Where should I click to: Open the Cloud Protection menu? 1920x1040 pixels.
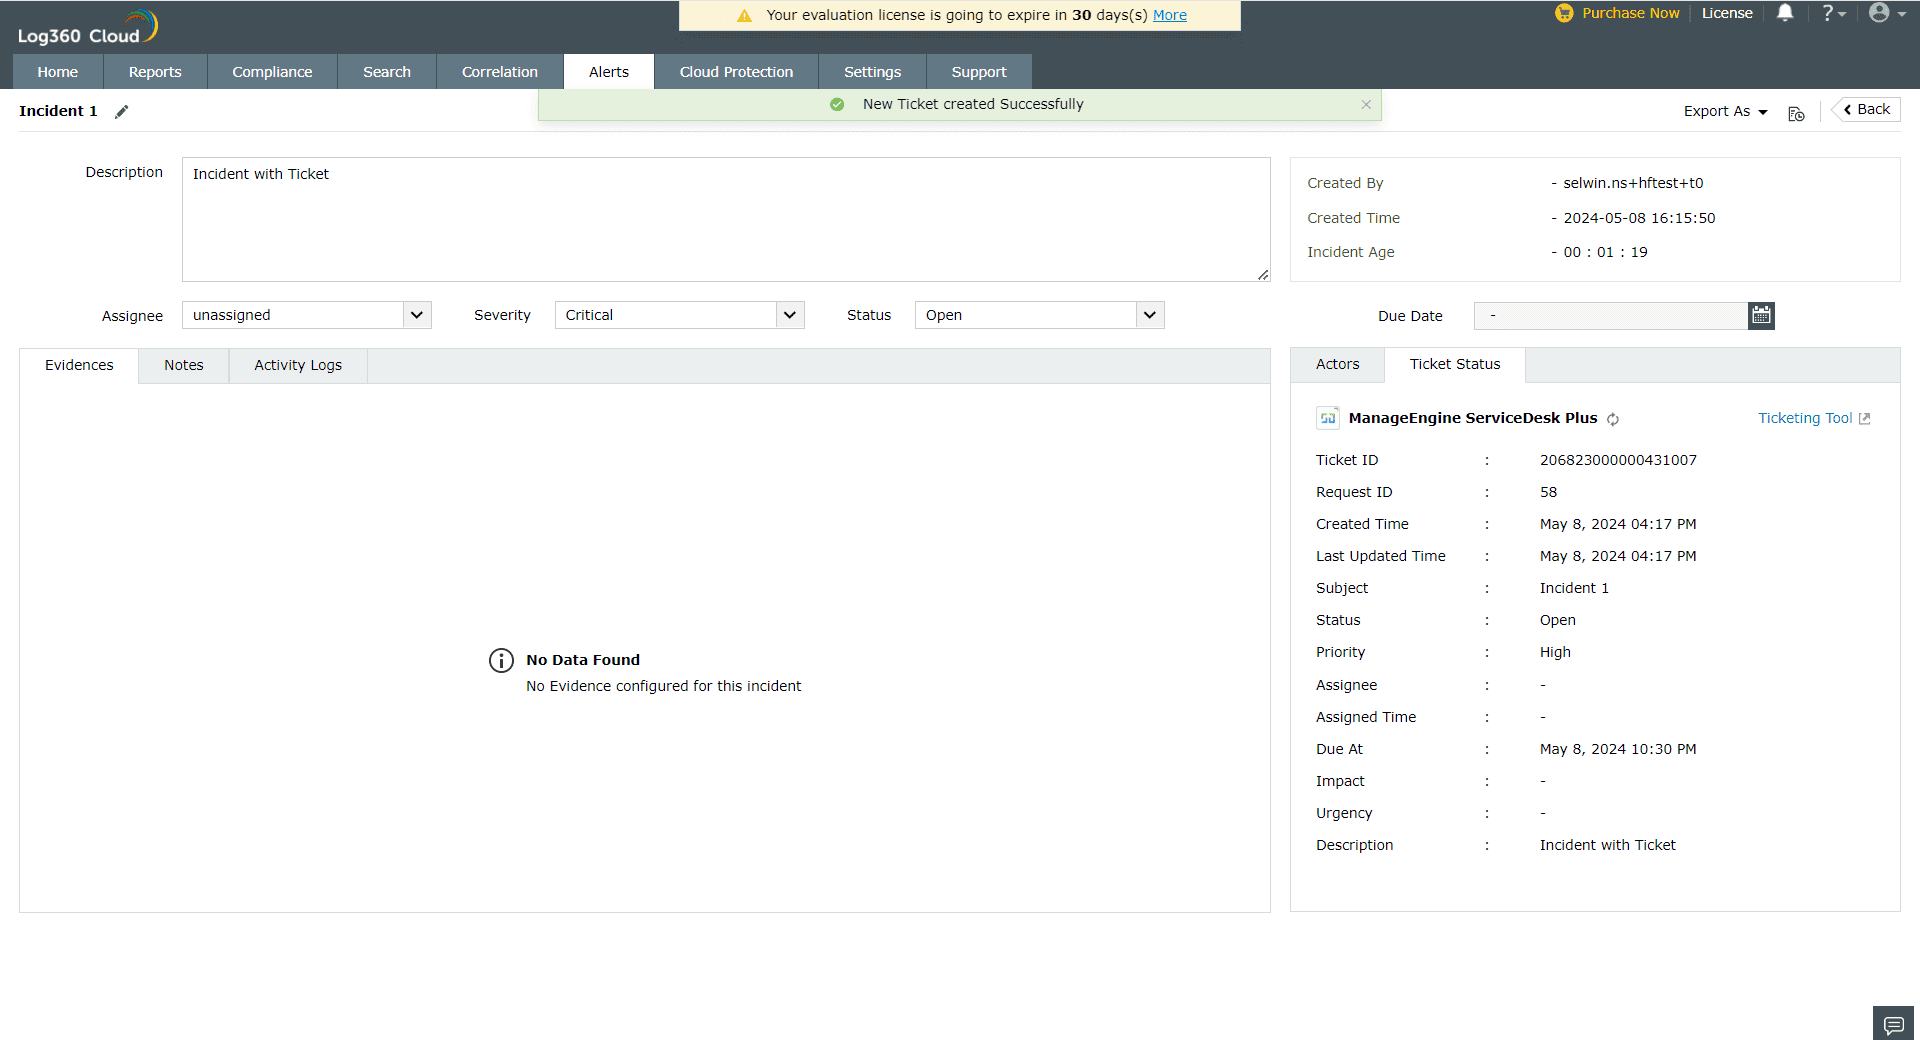(x=735, y=71)
